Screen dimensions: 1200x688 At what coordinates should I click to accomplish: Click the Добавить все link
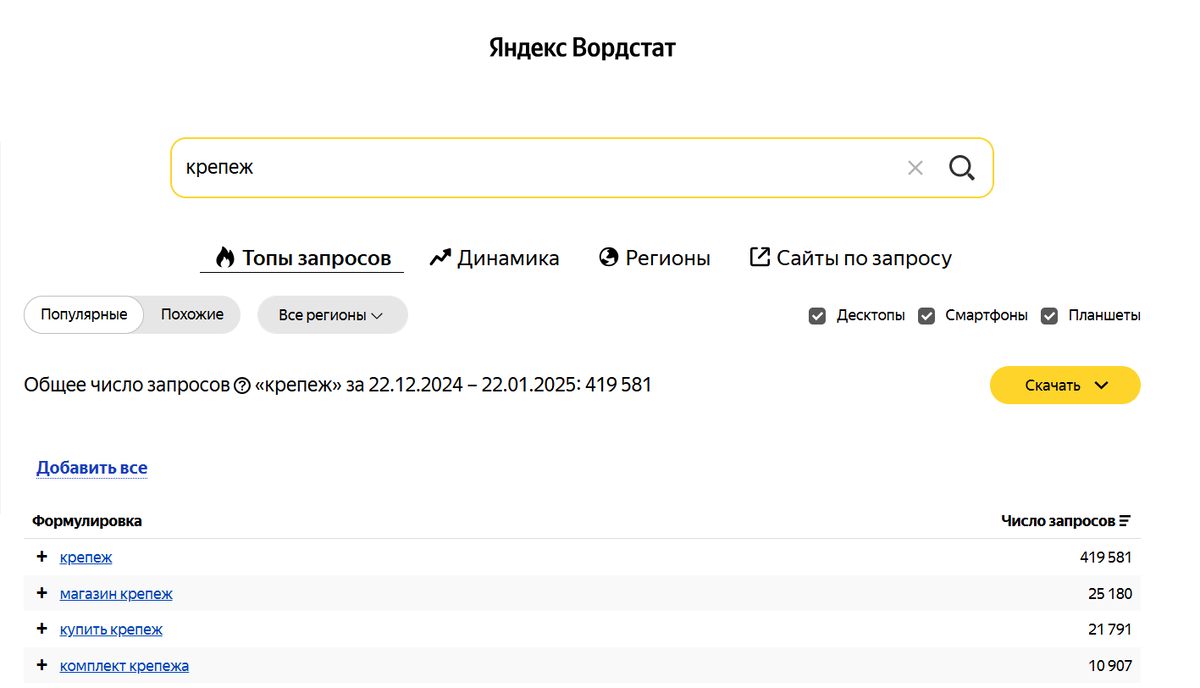tap(92, 468)
